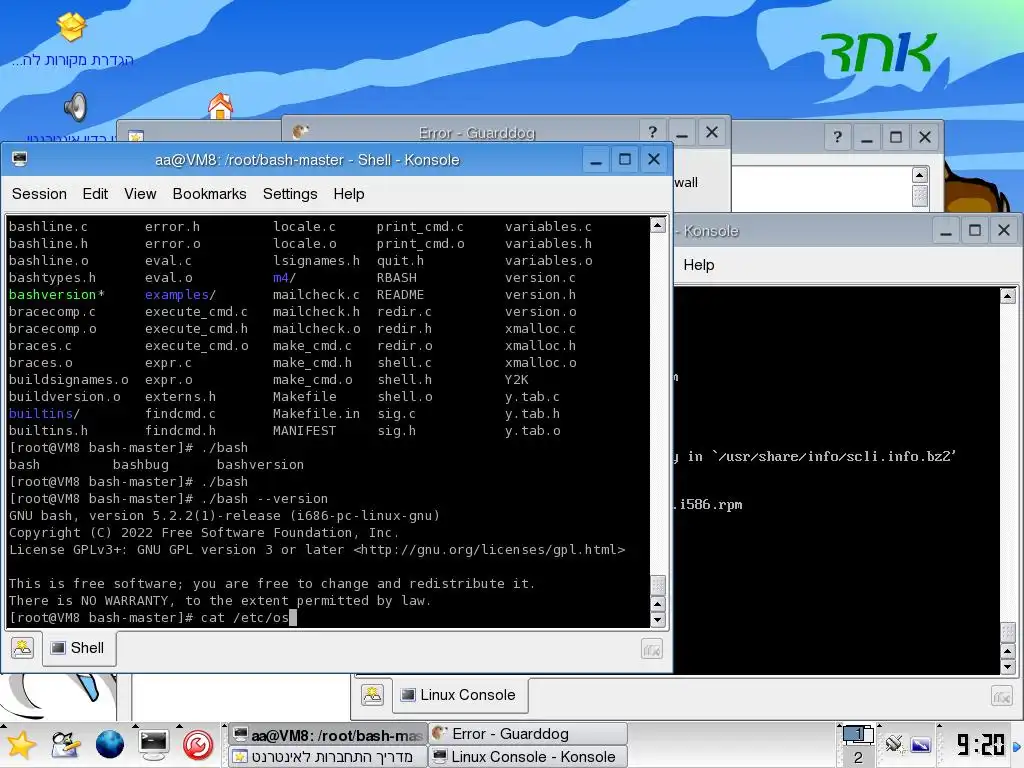1024x768 pixels.
Task: Click scroll-up arrow of the Shell terminal scrollbar
Action: click(658, 225)
